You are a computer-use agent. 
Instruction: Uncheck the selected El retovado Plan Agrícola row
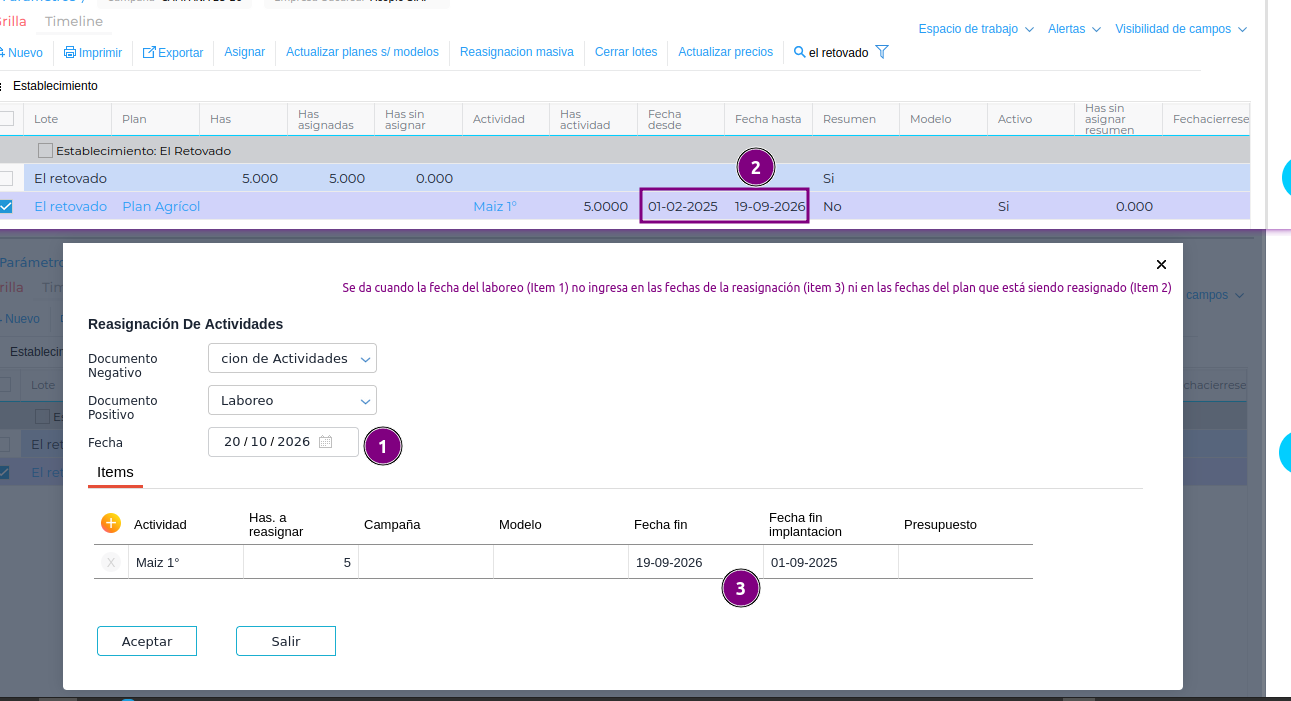[6, 207]
